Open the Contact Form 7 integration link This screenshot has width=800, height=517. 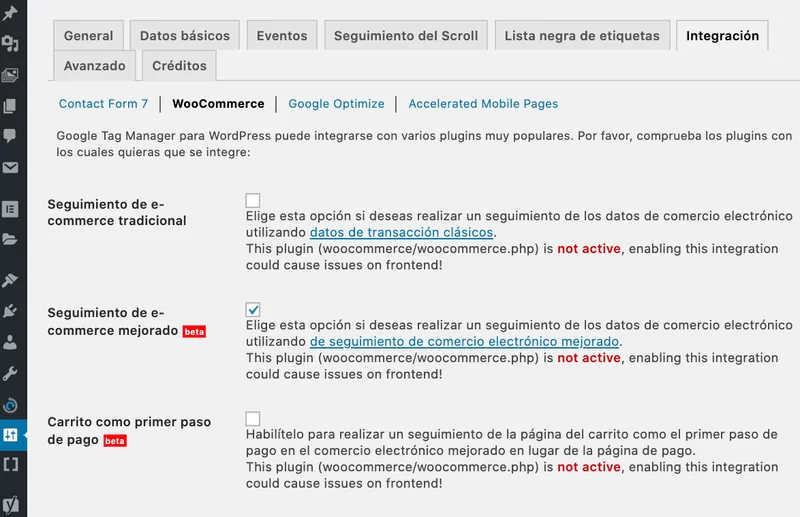pyautogui.click(x=104, y=104)
